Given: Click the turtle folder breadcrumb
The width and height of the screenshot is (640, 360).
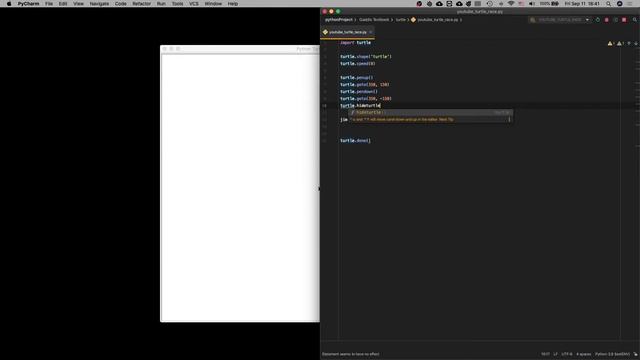Looking at the screenshot, I should (400, 20).
